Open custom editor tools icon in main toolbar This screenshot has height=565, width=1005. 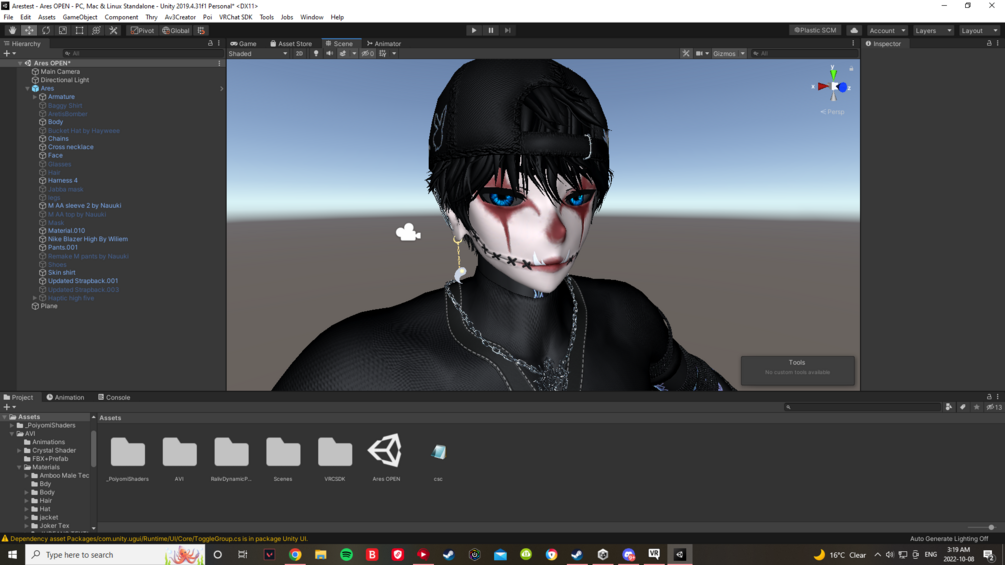pos(113,30)
